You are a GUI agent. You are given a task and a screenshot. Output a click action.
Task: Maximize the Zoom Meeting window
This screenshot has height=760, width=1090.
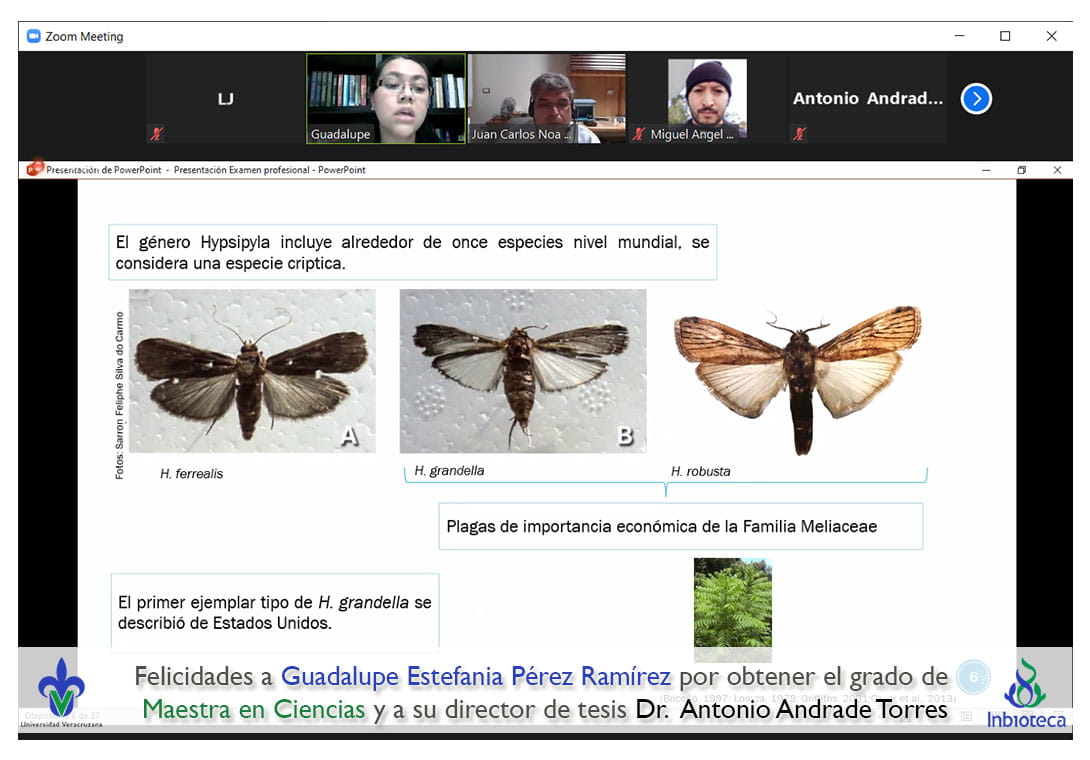[x=1005, y=36]
